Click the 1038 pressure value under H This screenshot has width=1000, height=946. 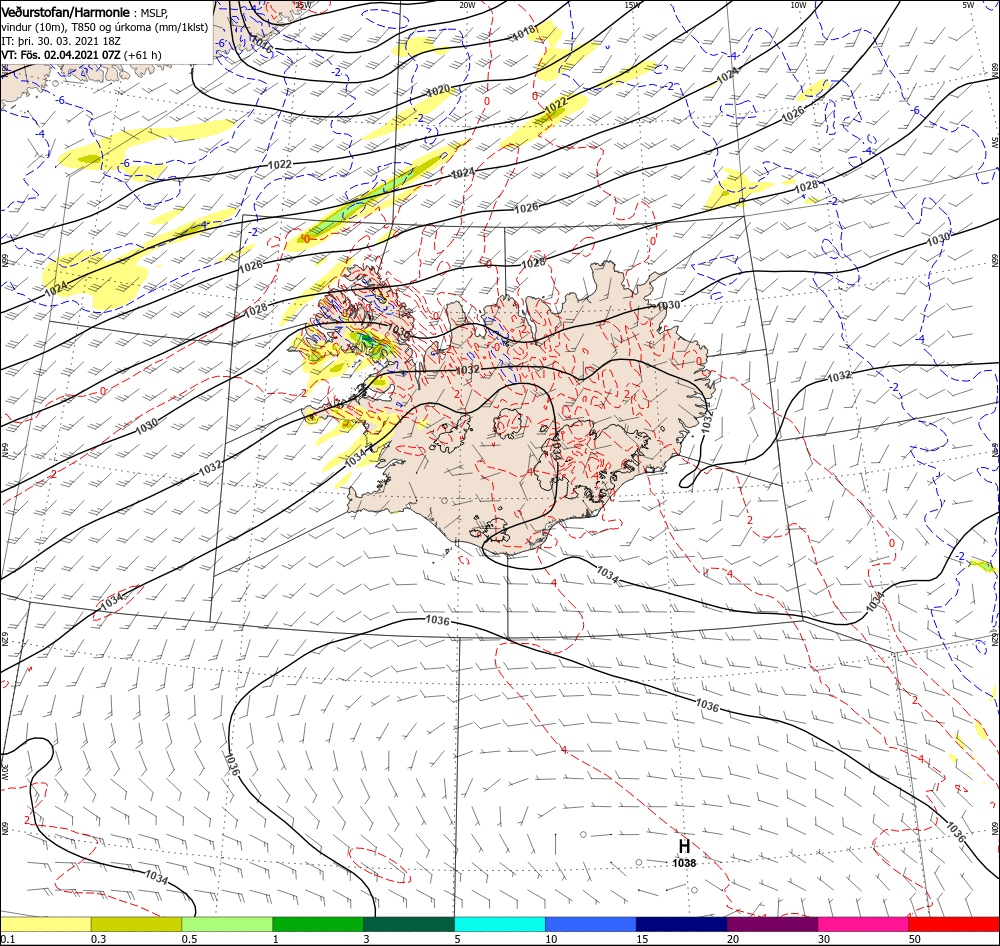coord(684,863)
